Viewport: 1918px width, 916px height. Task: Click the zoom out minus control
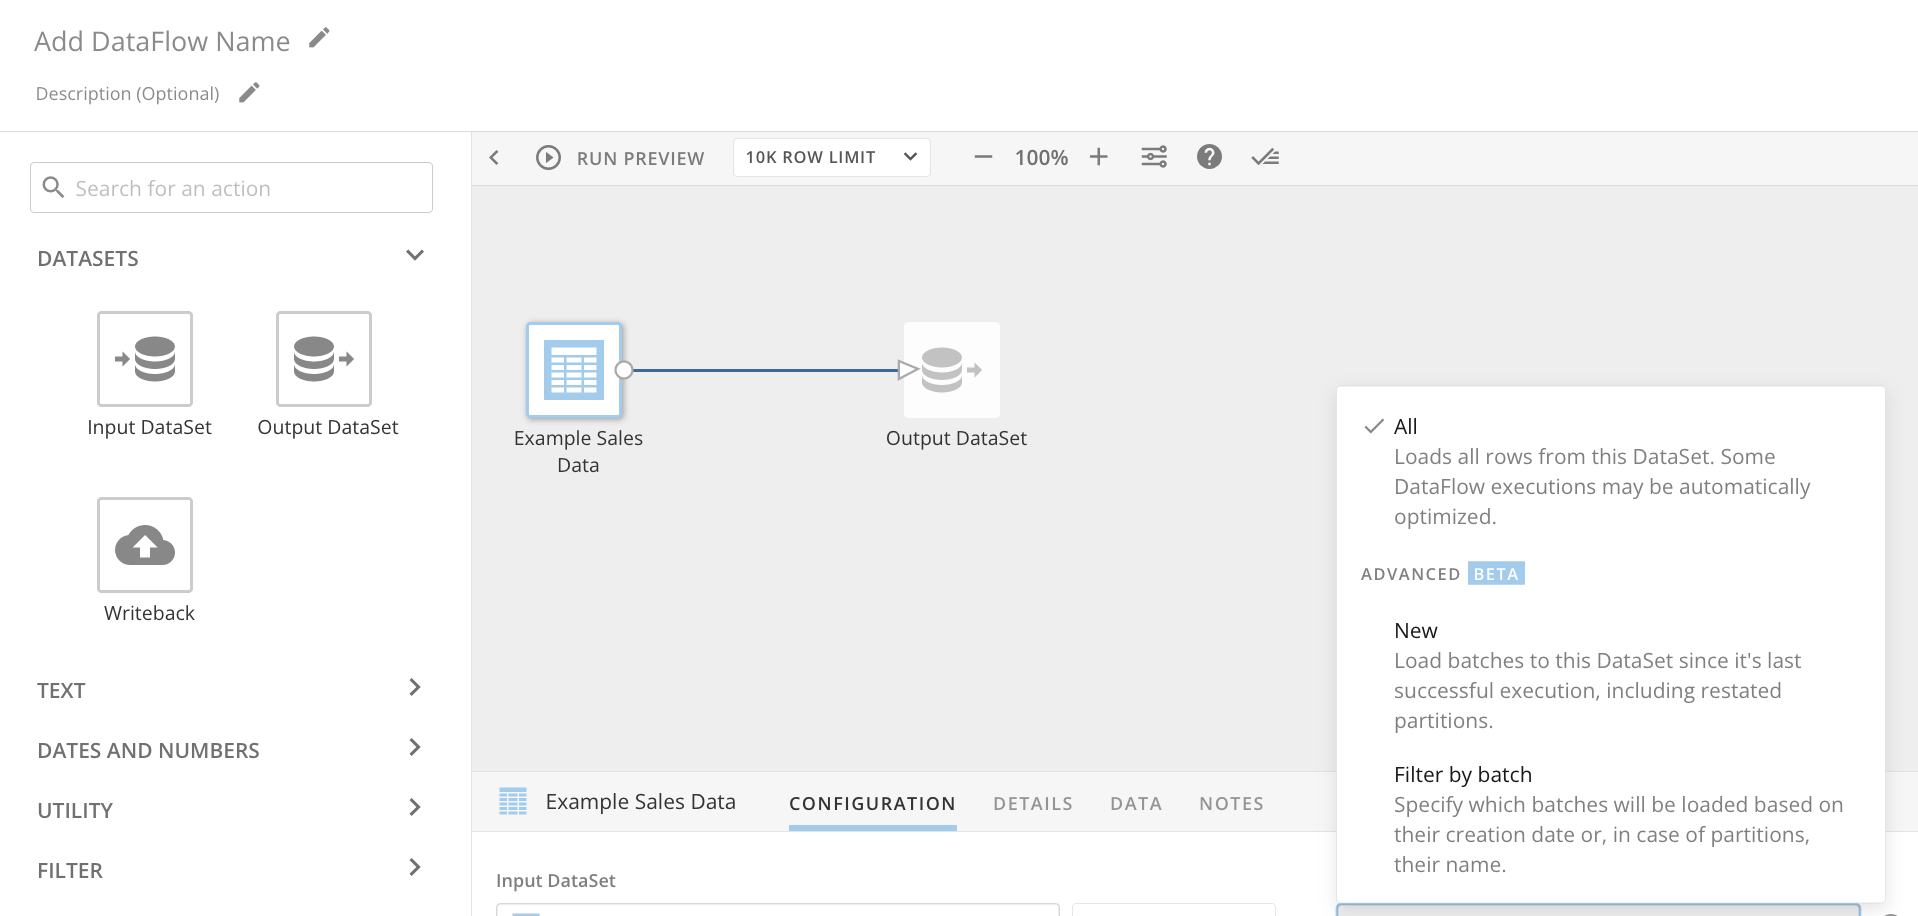coord(983,157)
